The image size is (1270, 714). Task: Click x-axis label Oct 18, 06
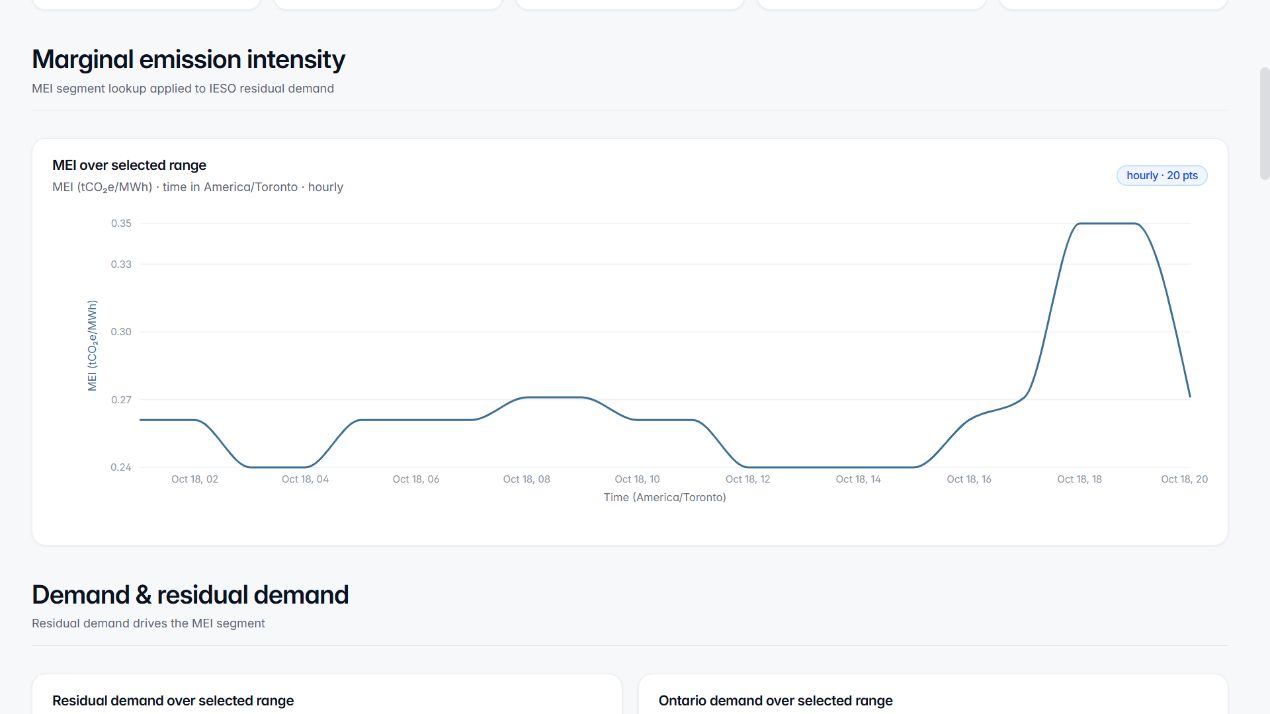416,480
